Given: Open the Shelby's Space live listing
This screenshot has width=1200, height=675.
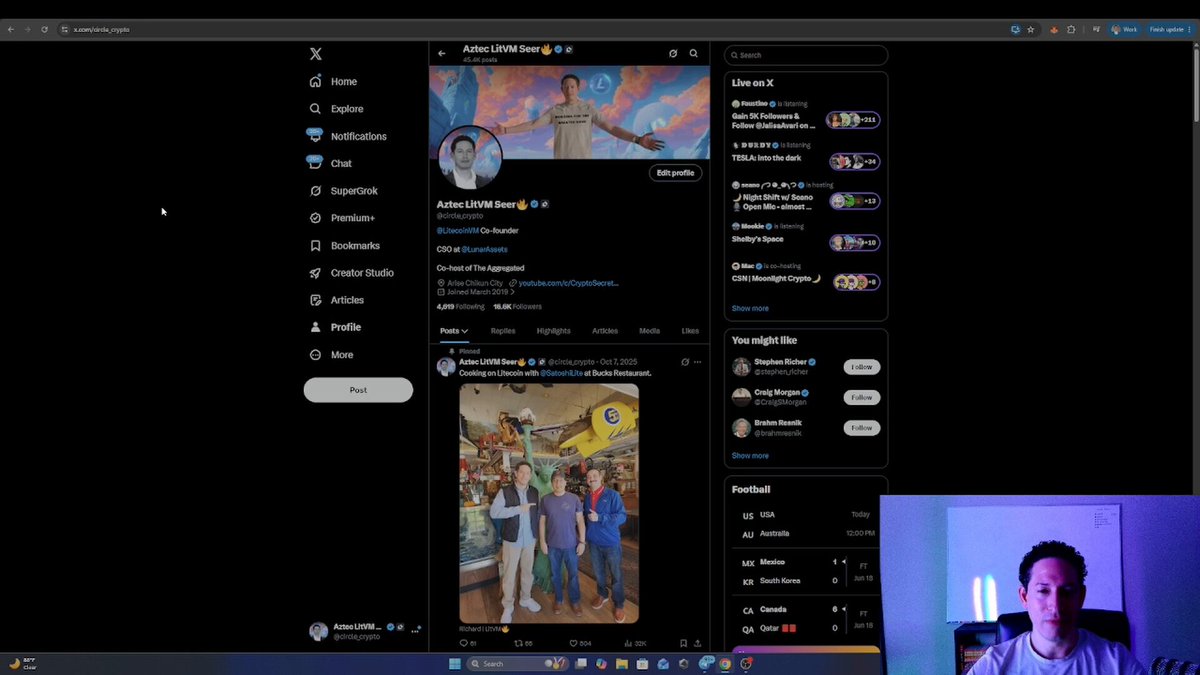Looking at the screenshot, I should [x=805, y=237].
